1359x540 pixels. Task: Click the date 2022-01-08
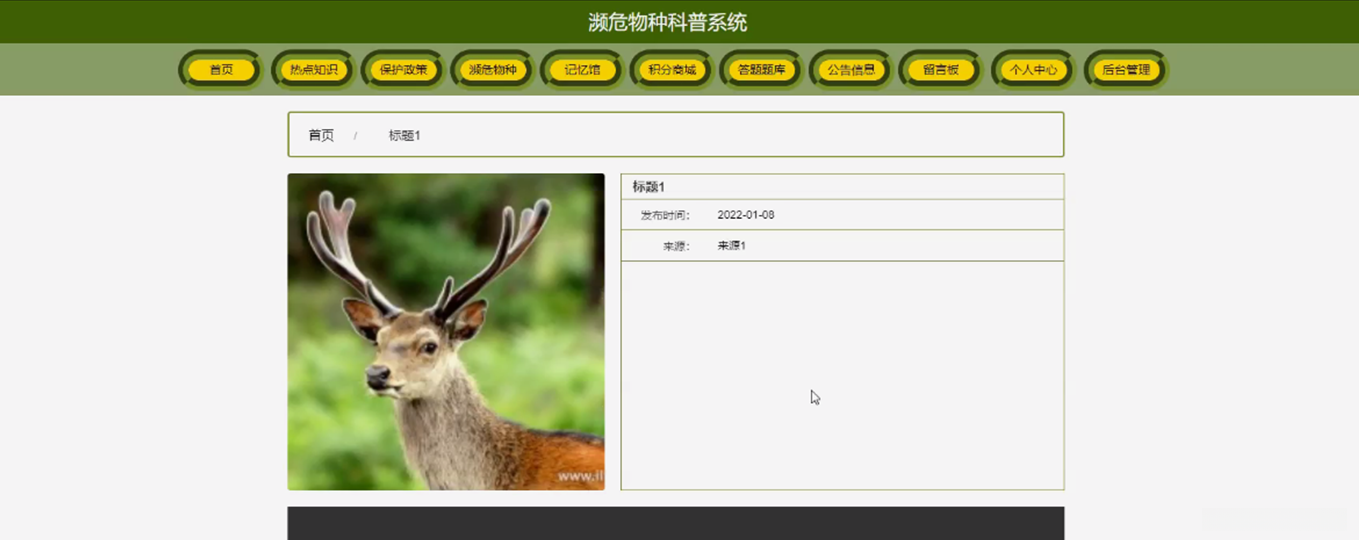click(746, 215)
